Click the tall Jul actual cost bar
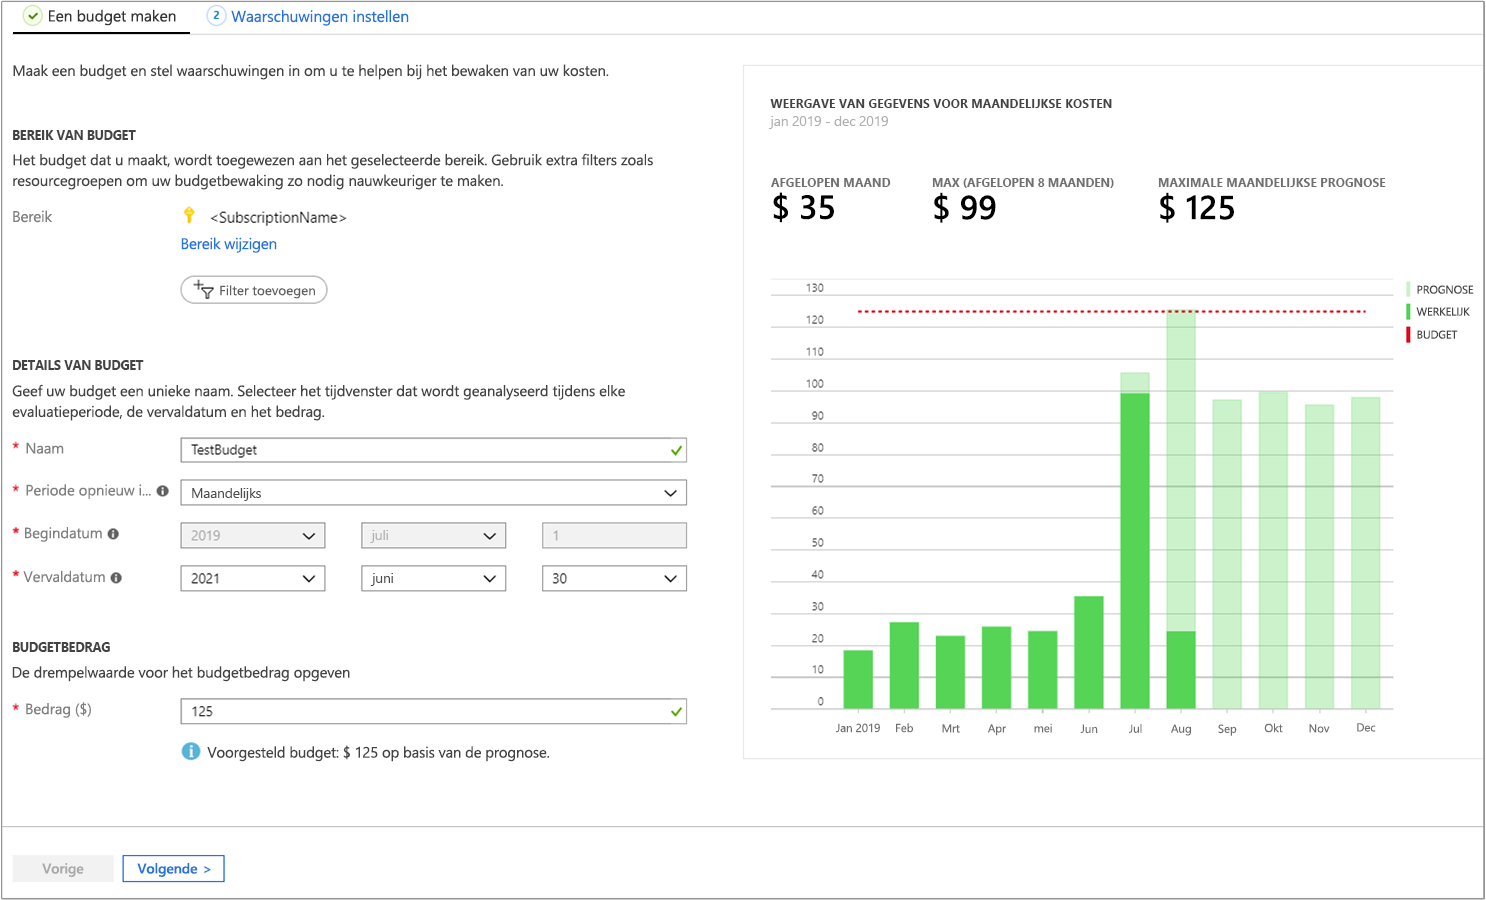The image size is (1486, 900). pyautogui.click(x=1135, y=551)
